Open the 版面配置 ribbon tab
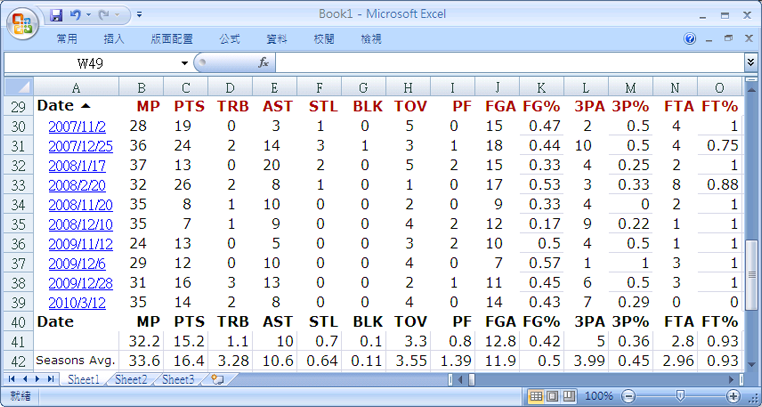762x407 pixels. [x=172, y=39]
